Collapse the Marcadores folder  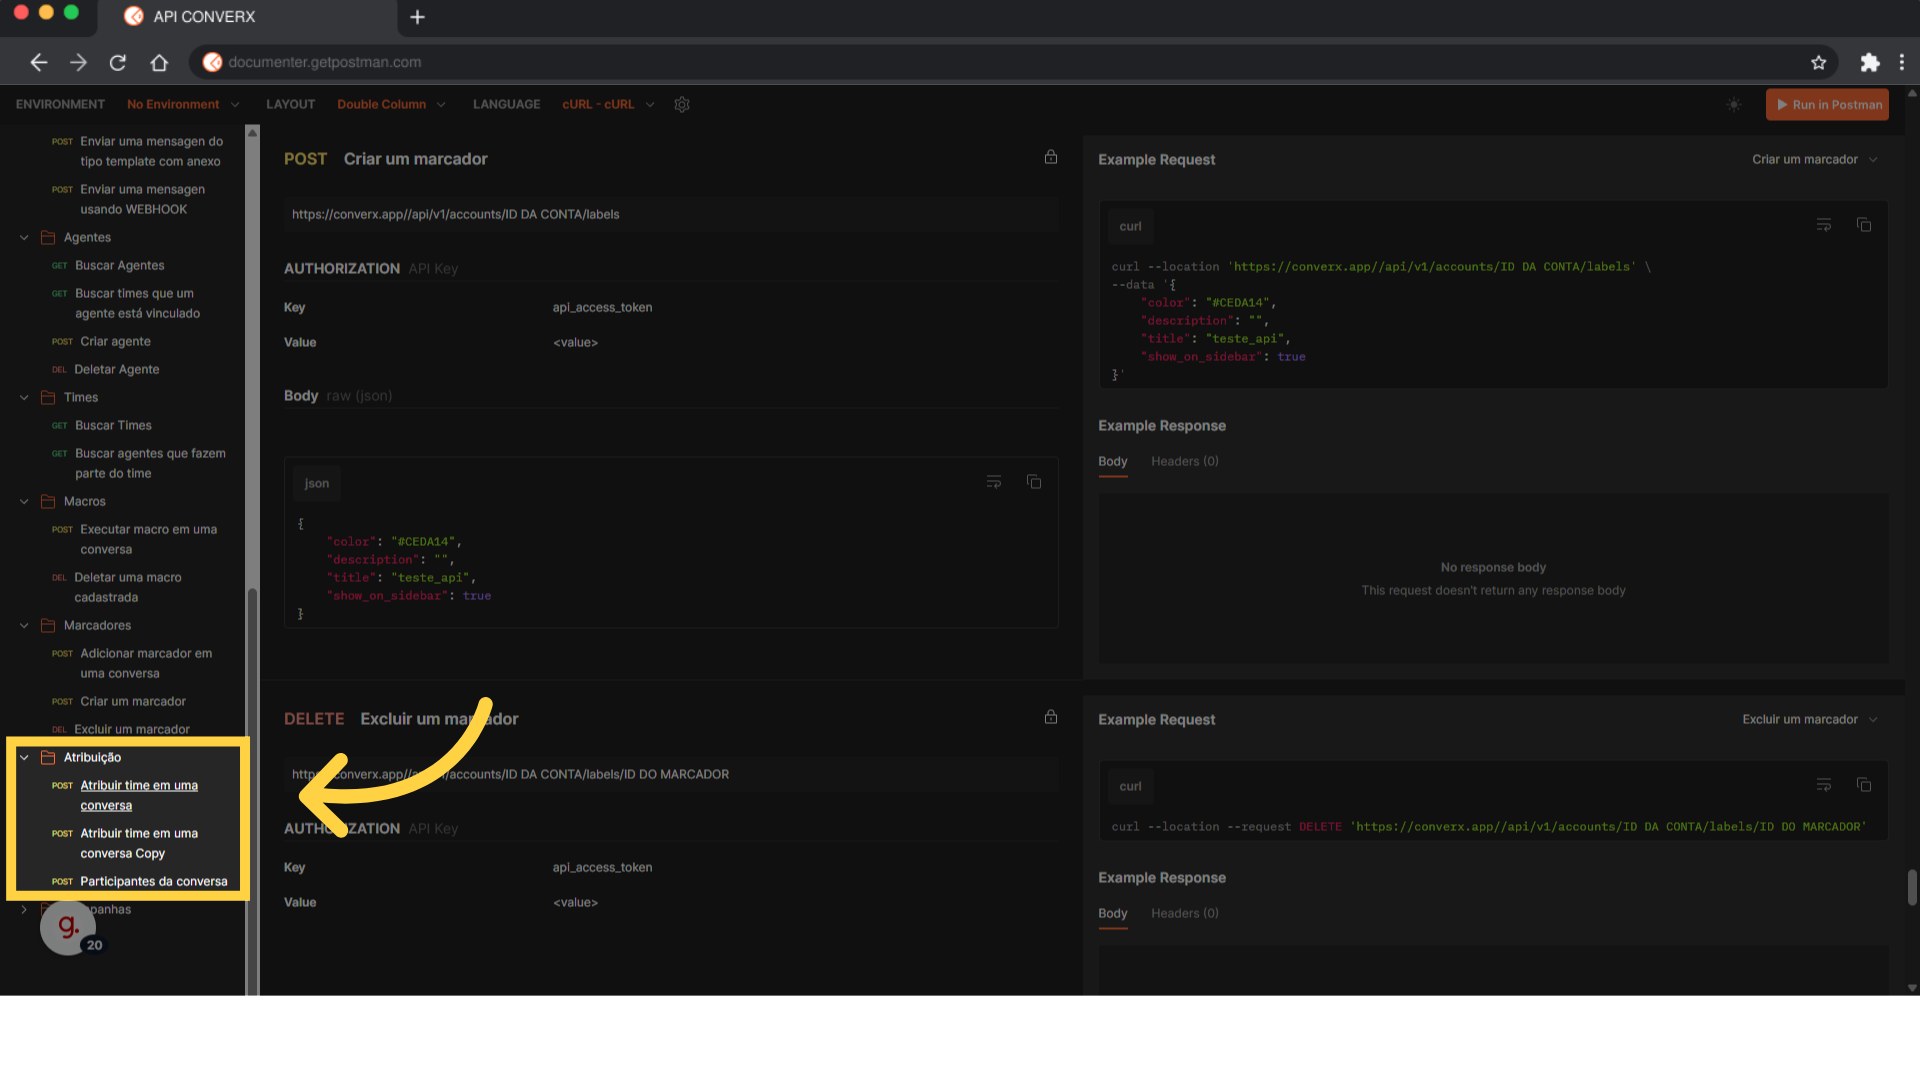(x=24, y=625)
